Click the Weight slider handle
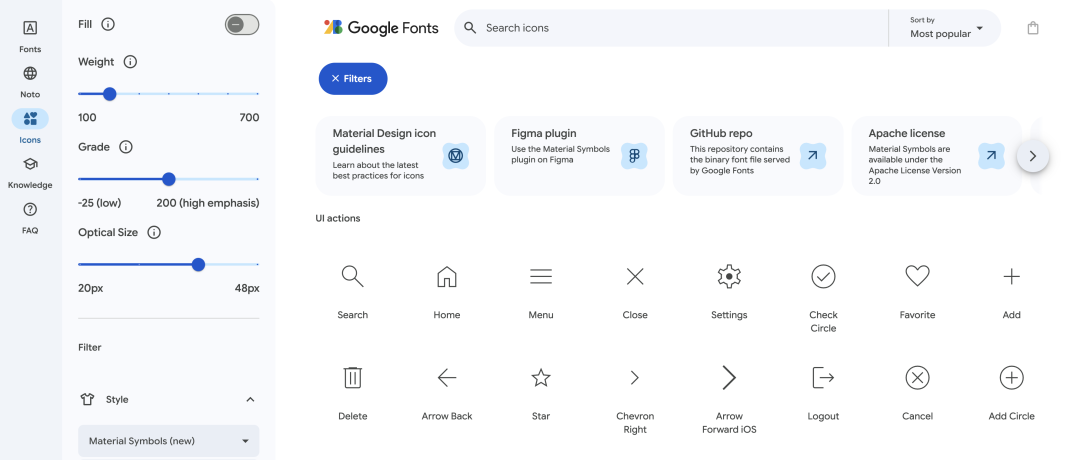Image resolution: width=1080 pixels, height=460 pixels. pyautogui.click(x=110, y=94)
